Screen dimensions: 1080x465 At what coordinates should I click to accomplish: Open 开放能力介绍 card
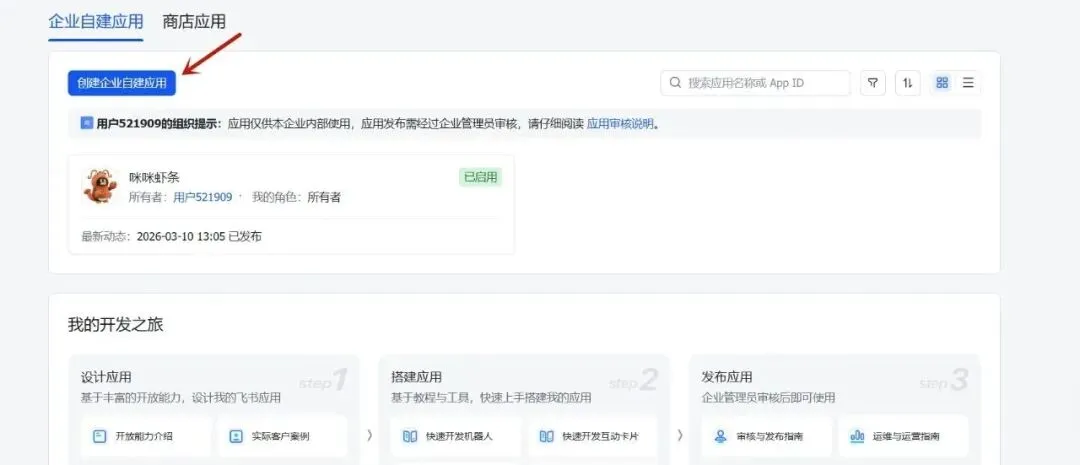[145, 436]
